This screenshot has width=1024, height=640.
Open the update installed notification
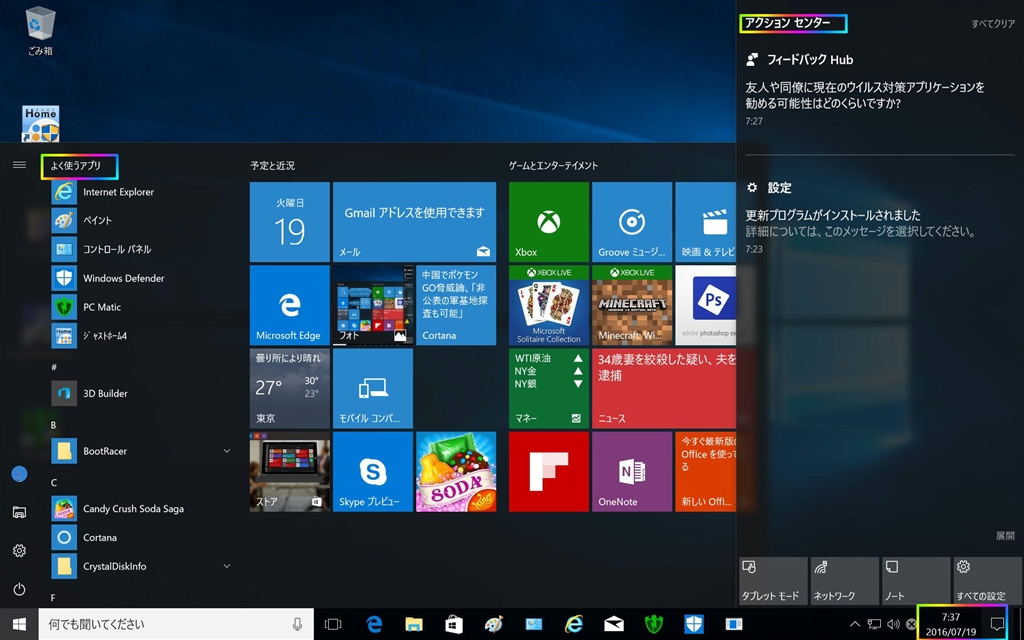[x=860, y=222]
